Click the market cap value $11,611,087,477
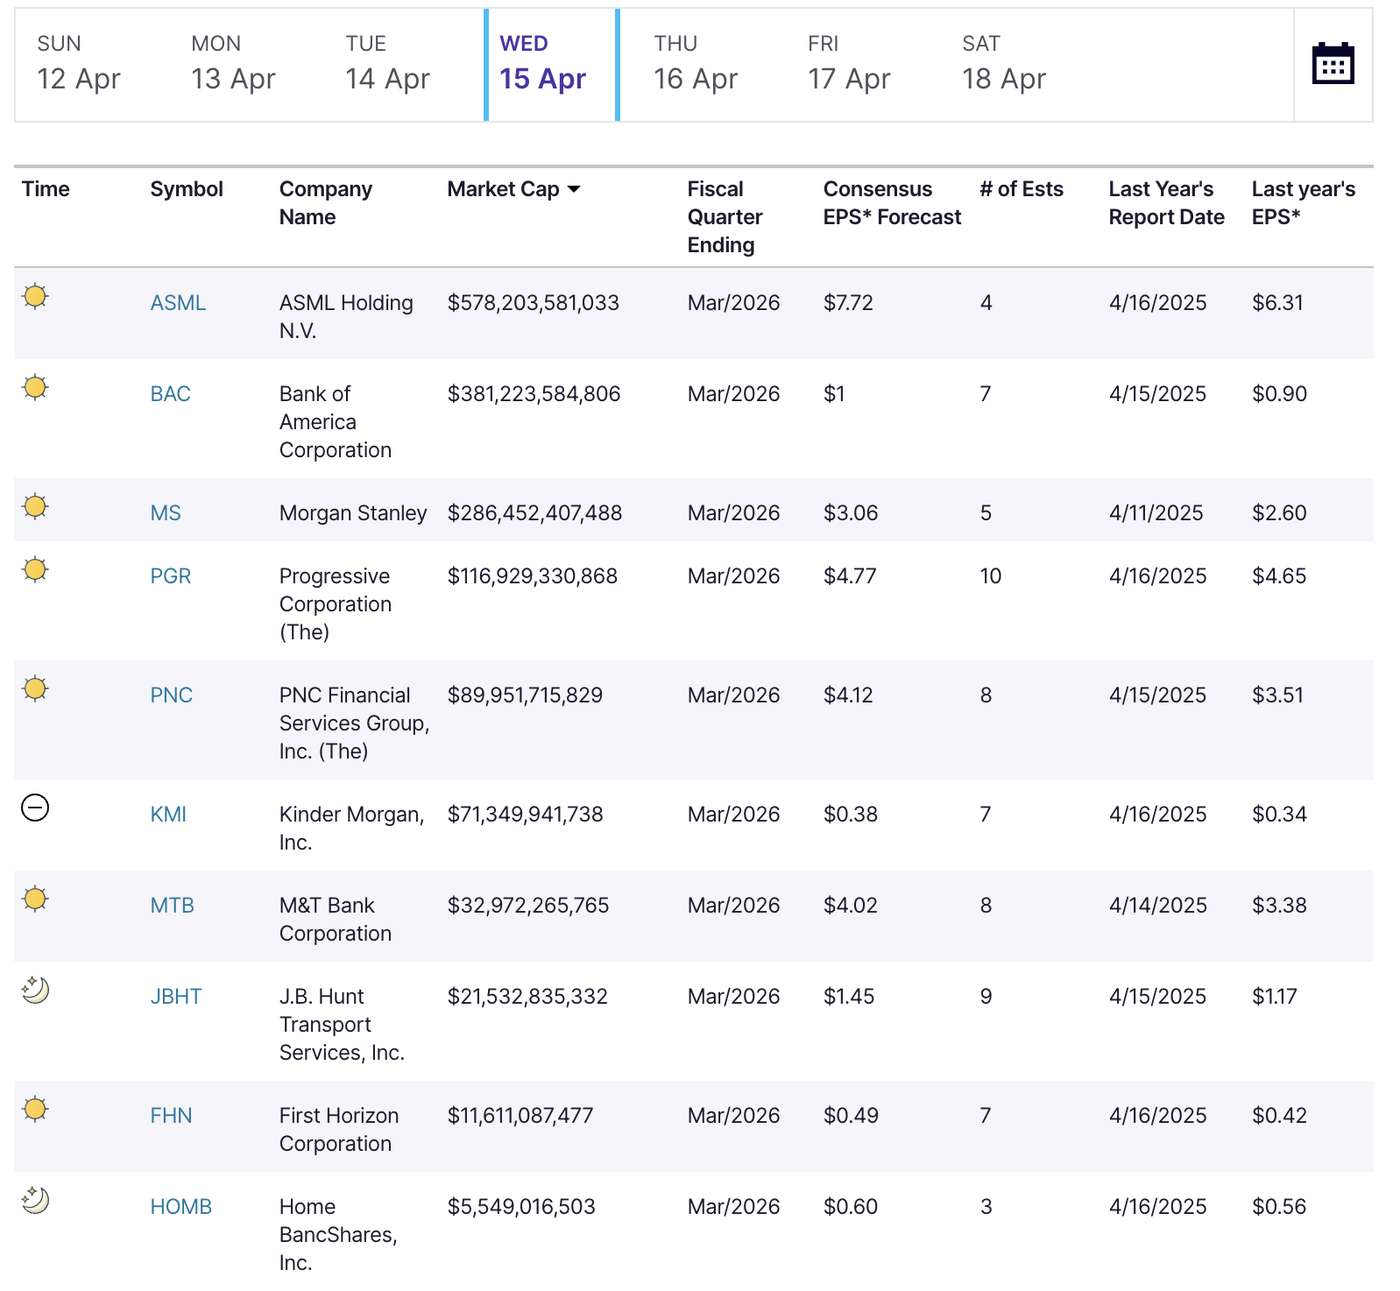1400x1291 pixels. click(x=520, y=1115)
